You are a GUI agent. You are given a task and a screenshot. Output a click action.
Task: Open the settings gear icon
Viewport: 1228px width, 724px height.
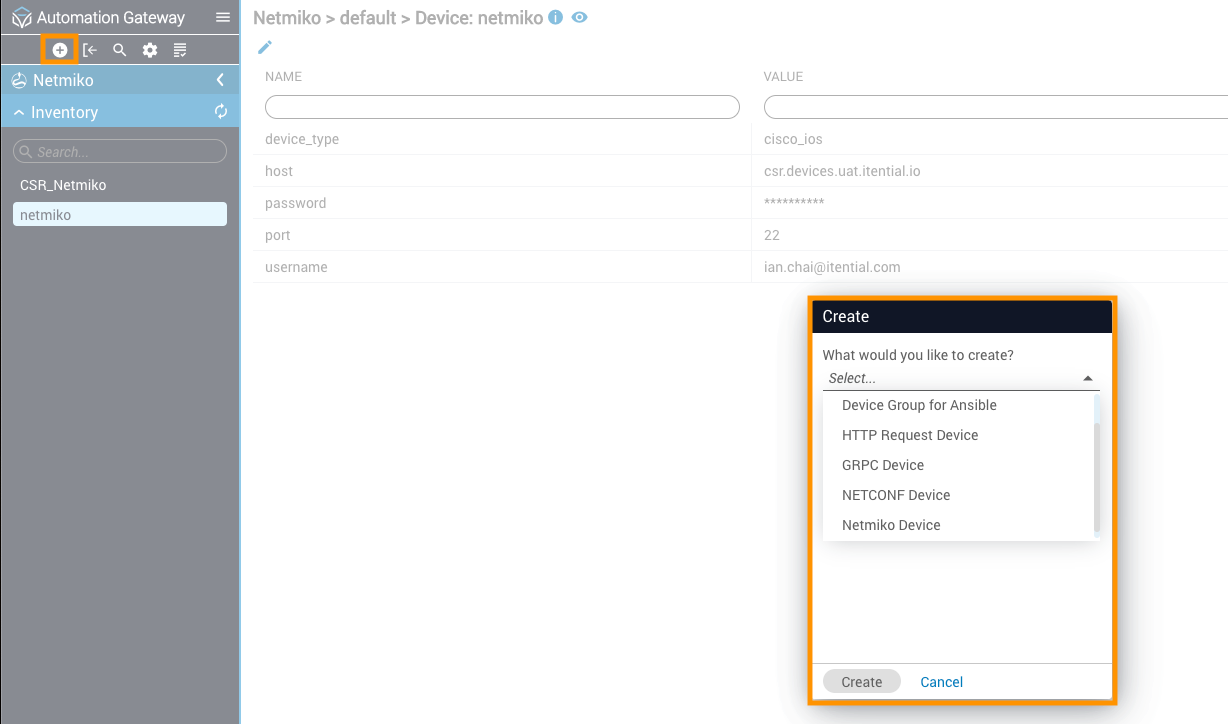click(x=150, y=50)
